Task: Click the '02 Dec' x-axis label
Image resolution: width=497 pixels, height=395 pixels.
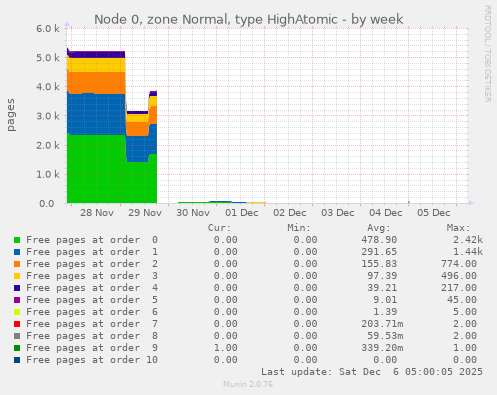Action: point(289,213)
